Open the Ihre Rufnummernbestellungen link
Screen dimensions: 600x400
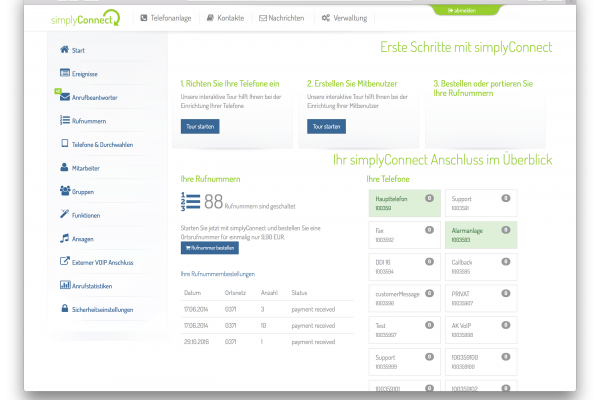click(x=218, y=274)
